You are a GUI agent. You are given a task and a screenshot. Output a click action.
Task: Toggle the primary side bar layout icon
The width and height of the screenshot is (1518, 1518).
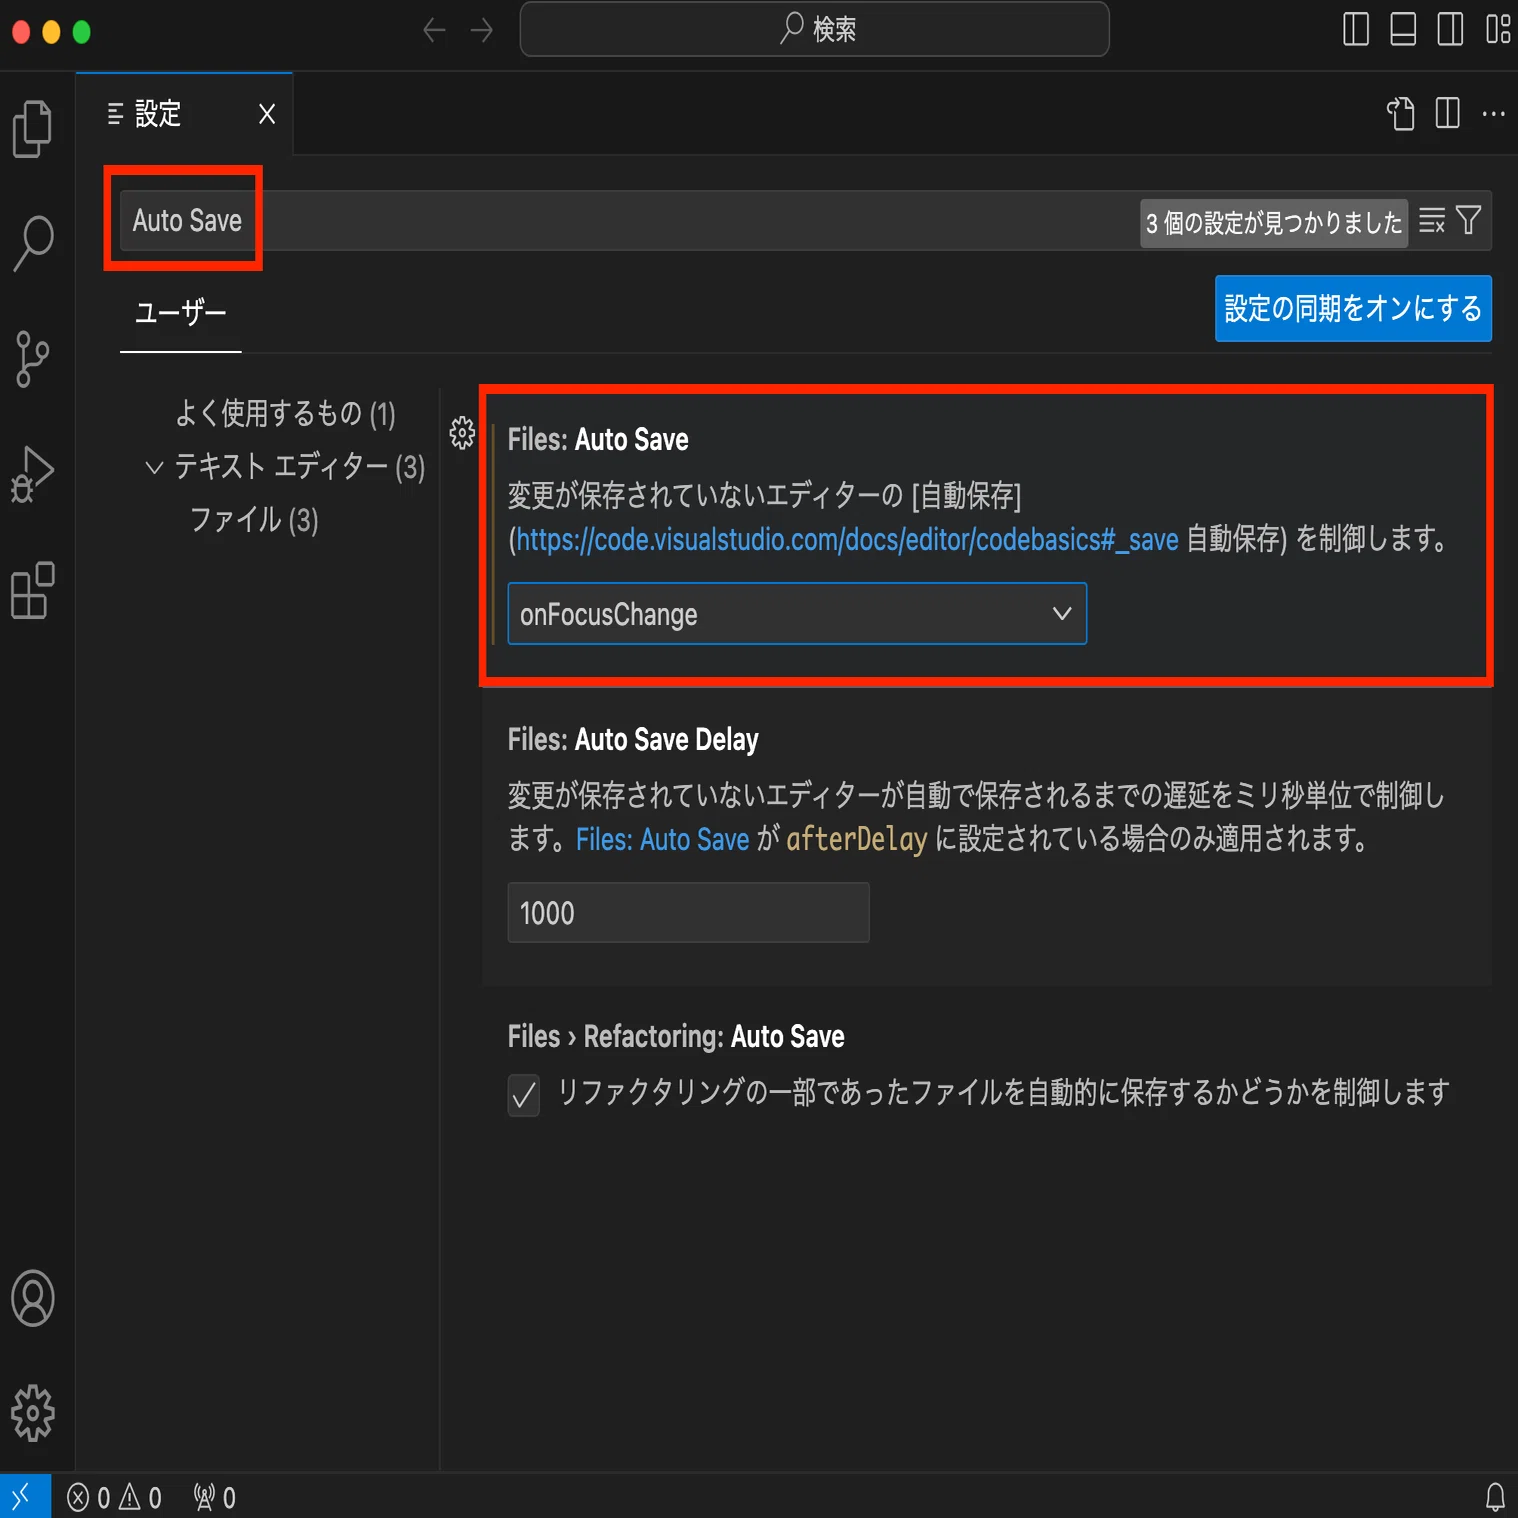click(1356, 29)
